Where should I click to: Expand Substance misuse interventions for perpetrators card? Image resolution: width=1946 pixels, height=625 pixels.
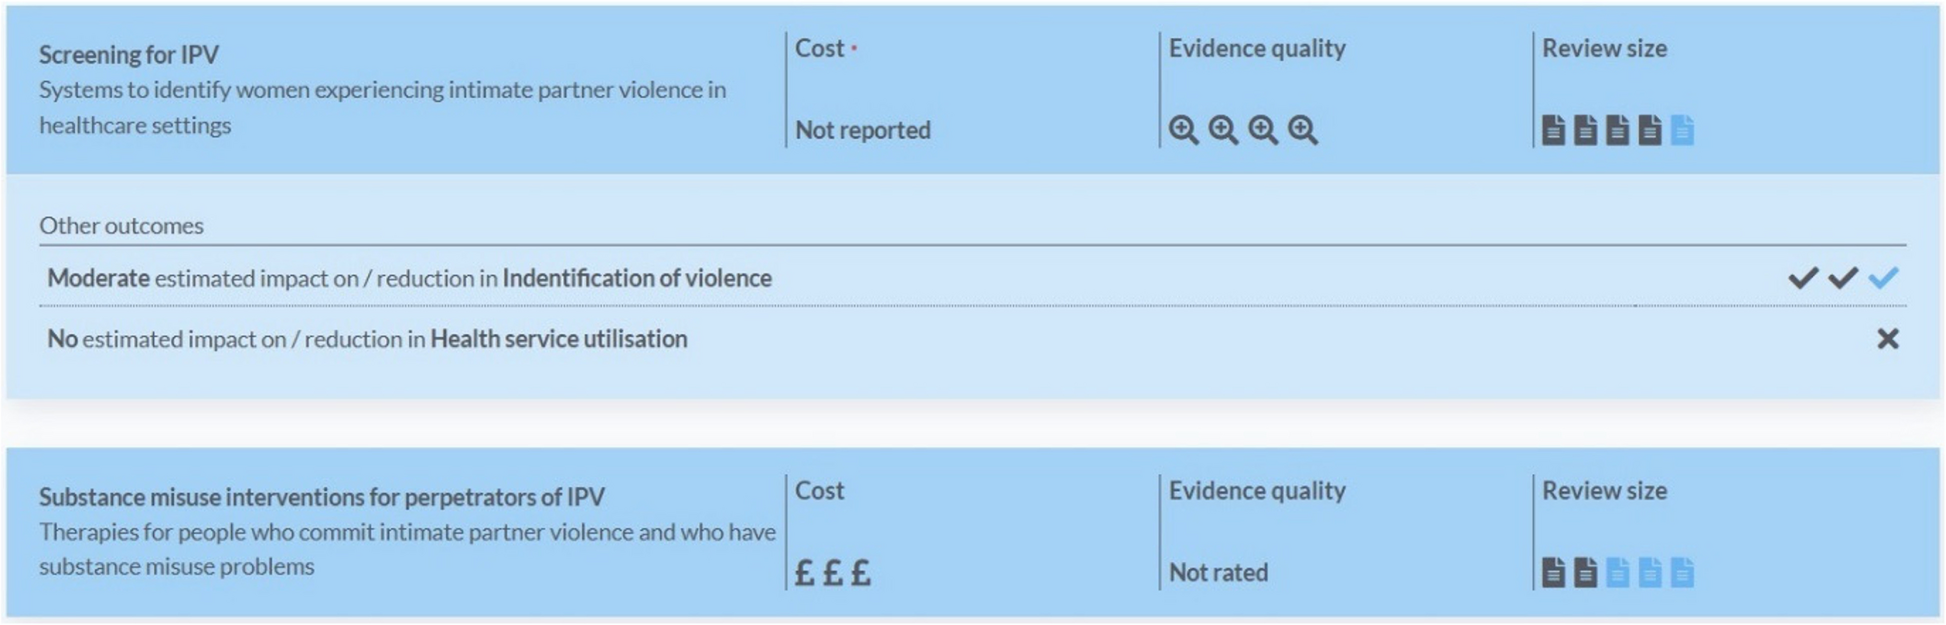tap(973, 532)
